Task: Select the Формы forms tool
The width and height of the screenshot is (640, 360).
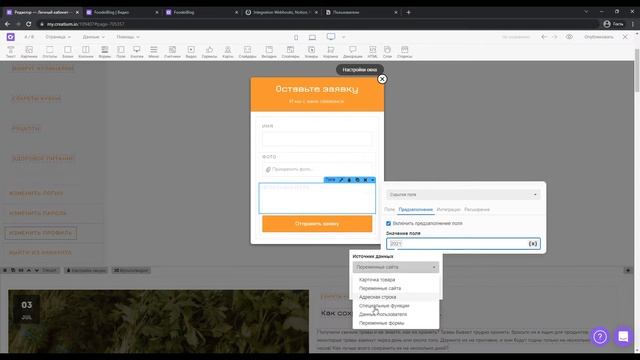Action: click(105, 52)
